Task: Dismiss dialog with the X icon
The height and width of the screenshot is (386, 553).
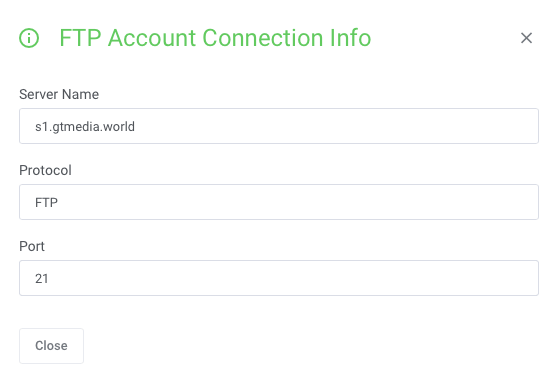Action: [x=526, y=38]
